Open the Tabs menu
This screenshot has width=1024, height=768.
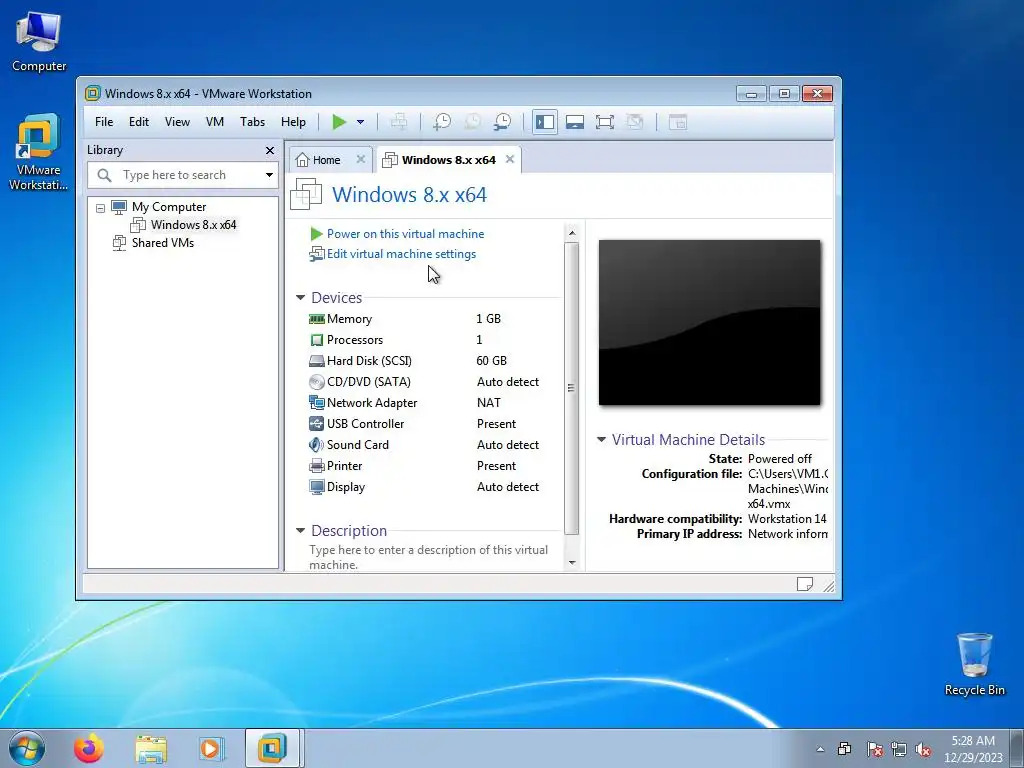(x=252, y=122)
